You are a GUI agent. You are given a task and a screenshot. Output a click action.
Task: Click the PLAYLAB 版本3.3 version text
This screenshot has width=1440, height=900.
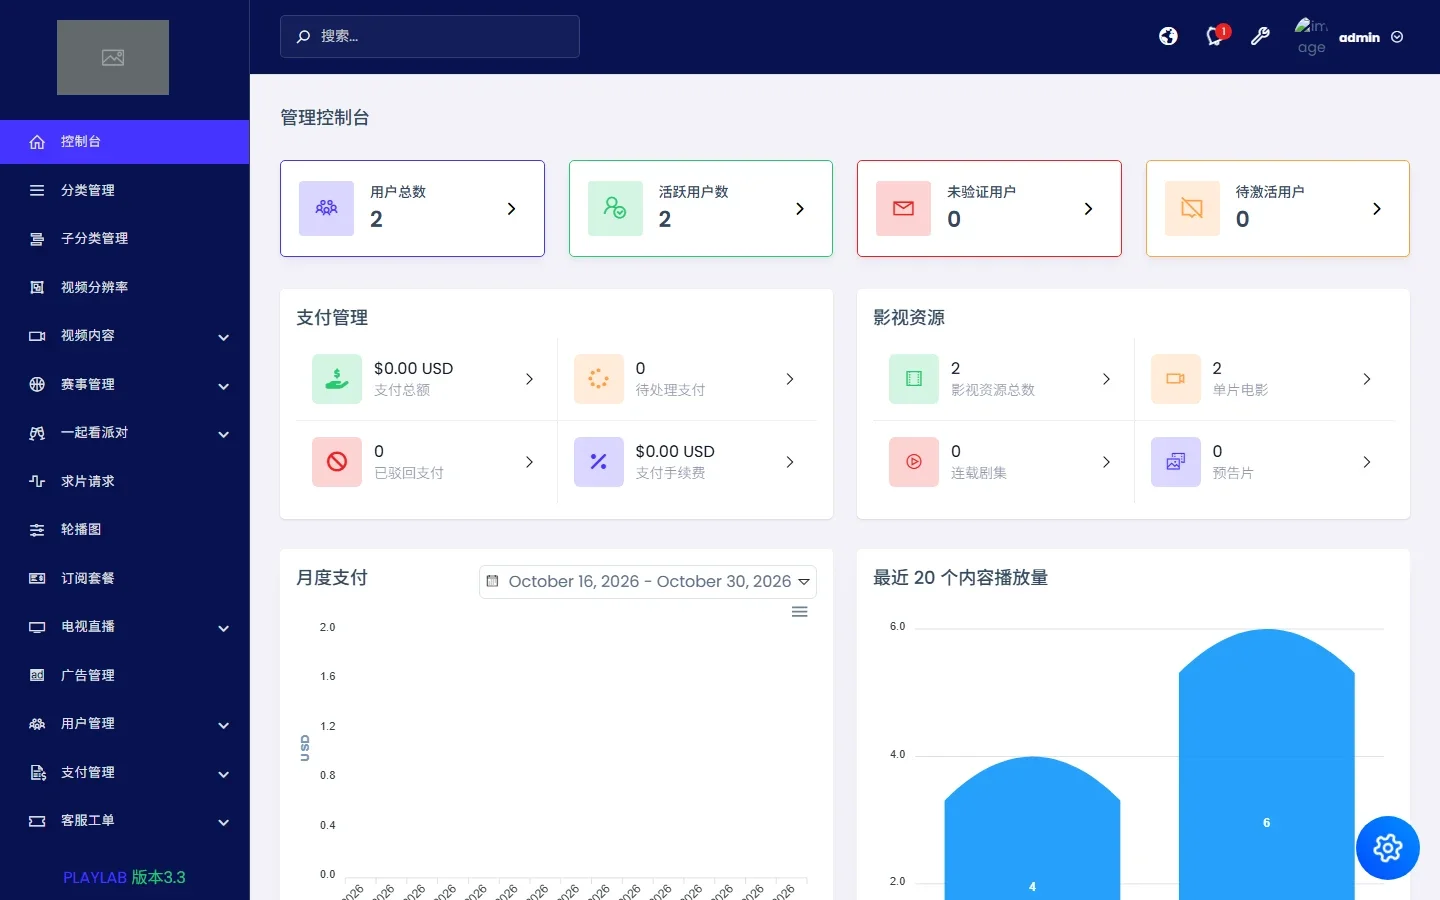point(125,877)
